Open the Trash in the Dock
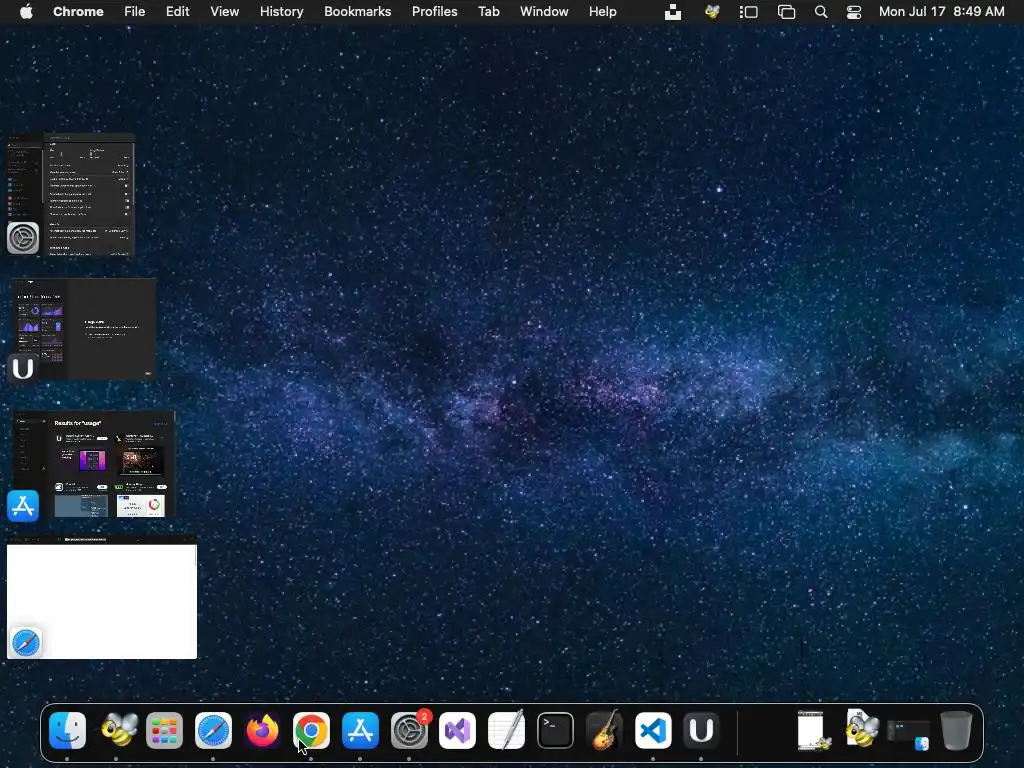The image size is (1024, 768). click(956, 730)
